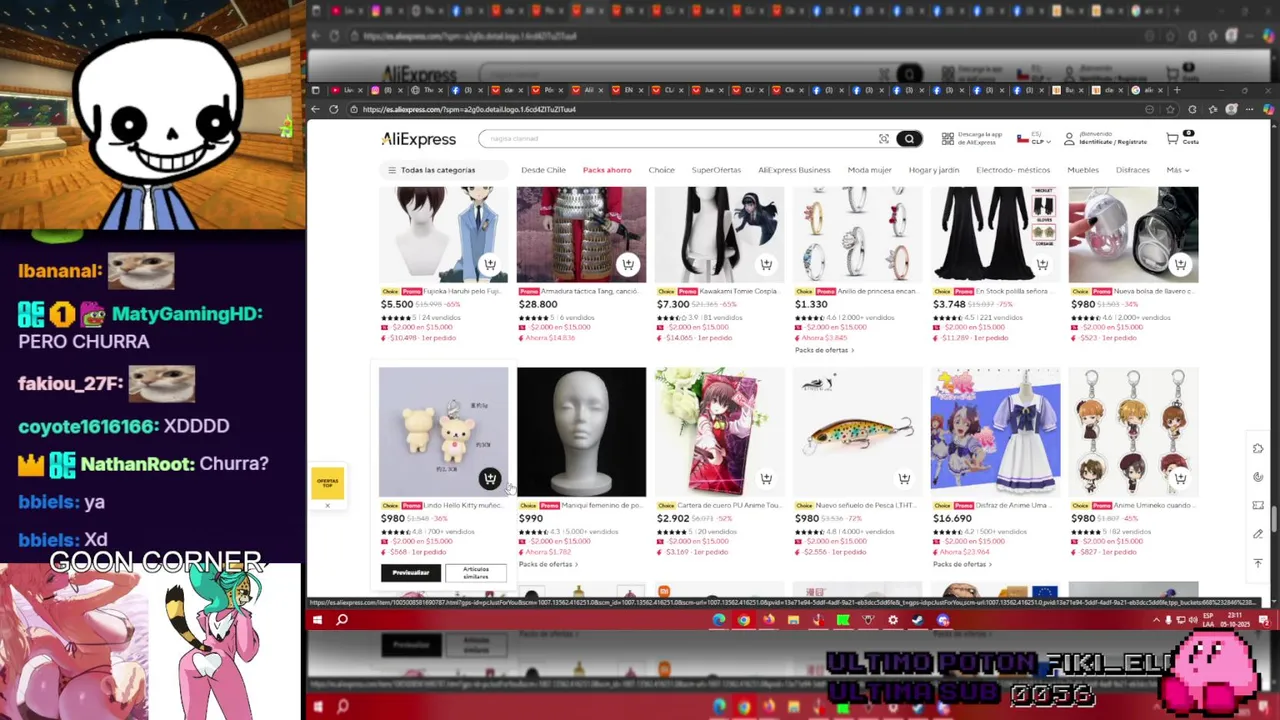Expand 'Packs de ofertas' under Maniquí femenino
The height and width of the screenshot is (720, 1280).
549,564
